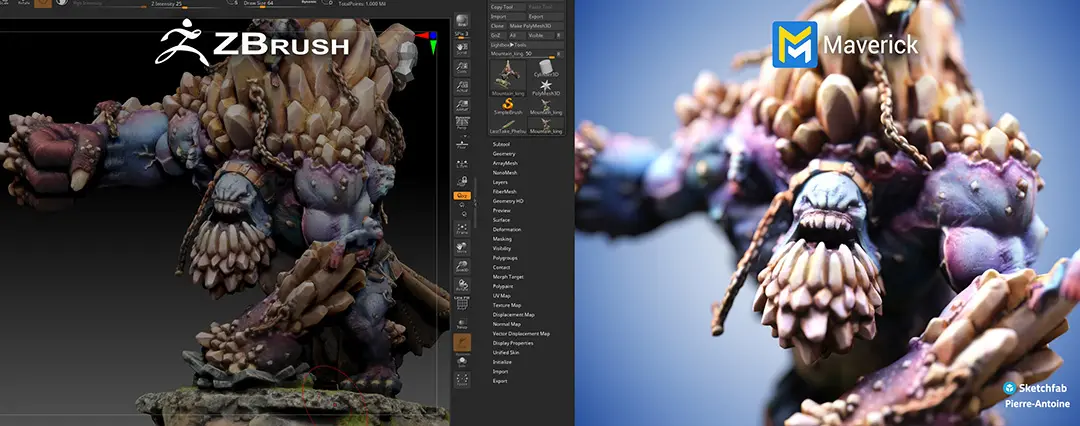1080x426 pixels.
Task: Toggle the Persp perspective icon
Action: coord(462,125)
